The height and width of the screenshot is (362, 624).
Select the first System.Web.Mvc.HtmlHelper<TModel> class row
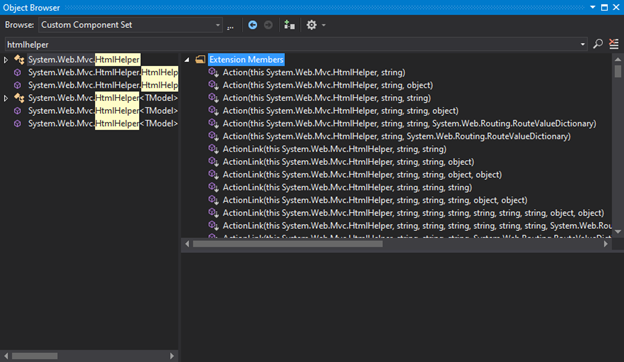(x=103, y=98)
